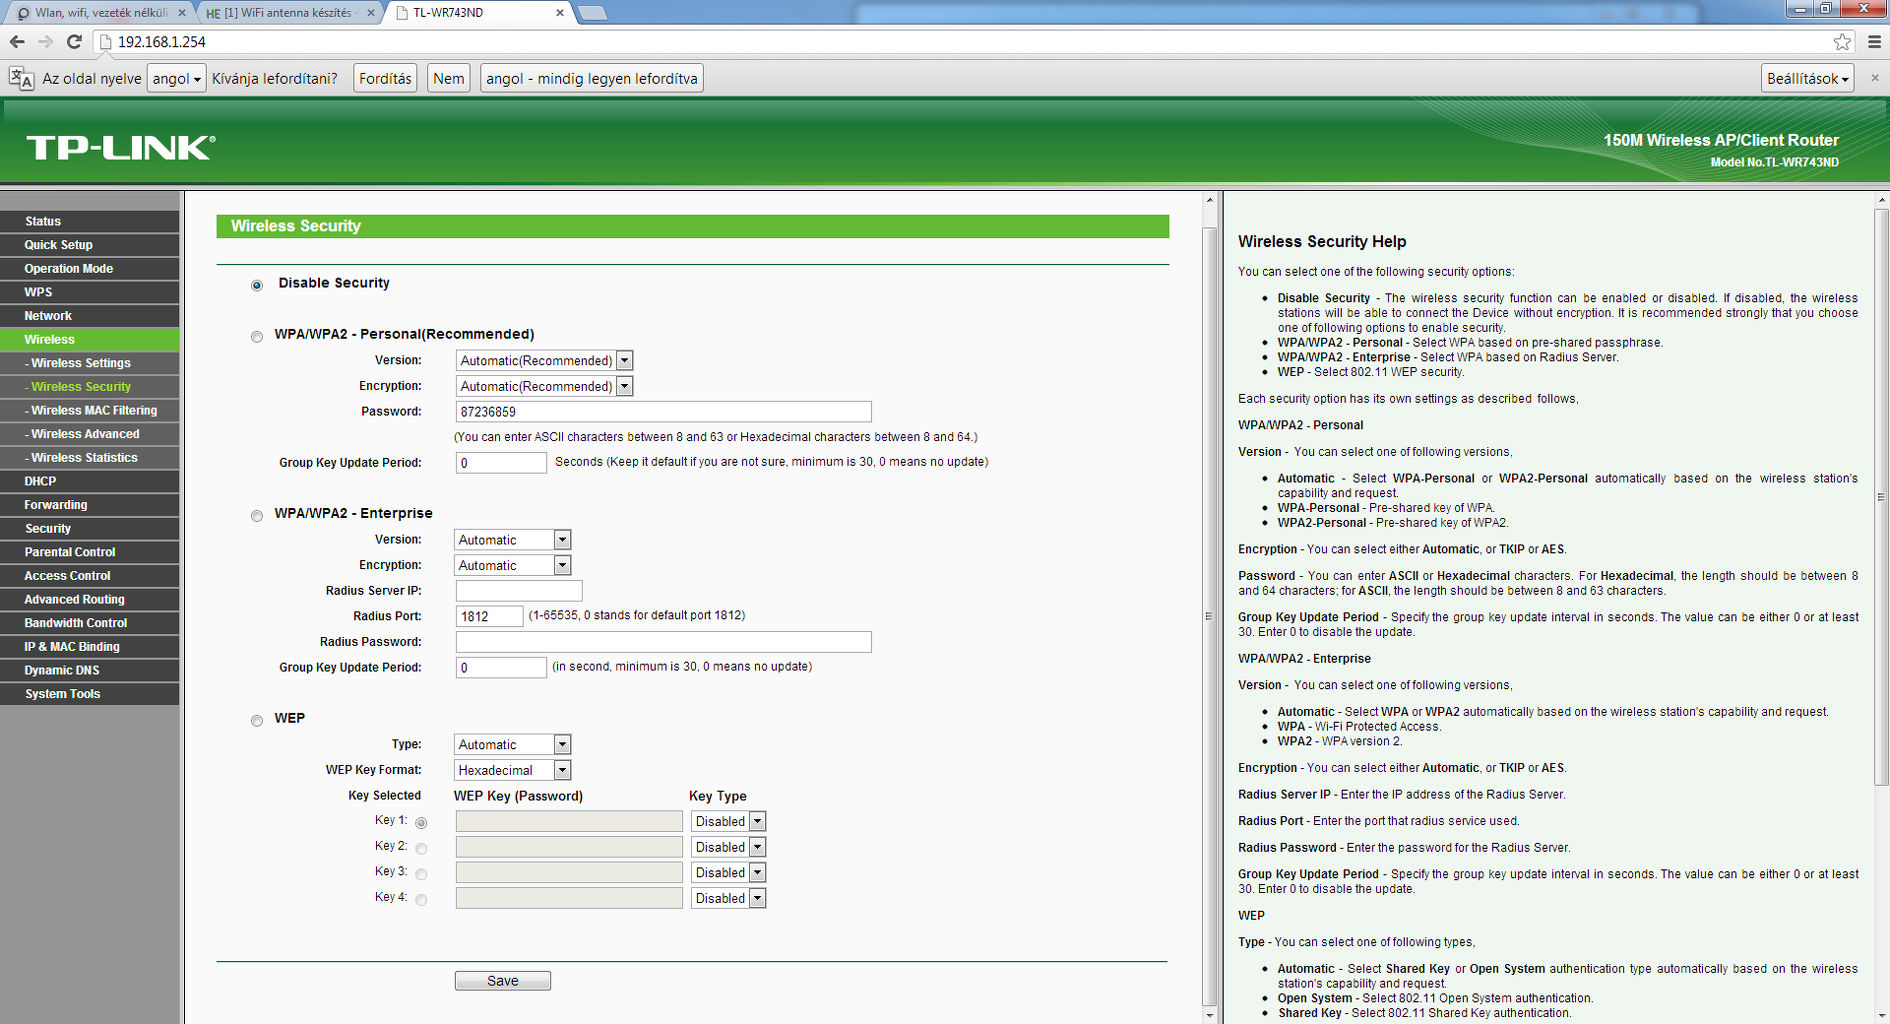The width and height of the screenshot is (1890, 1024).
Task: Choose WEP Key 1 radio button
Action: 421,823
